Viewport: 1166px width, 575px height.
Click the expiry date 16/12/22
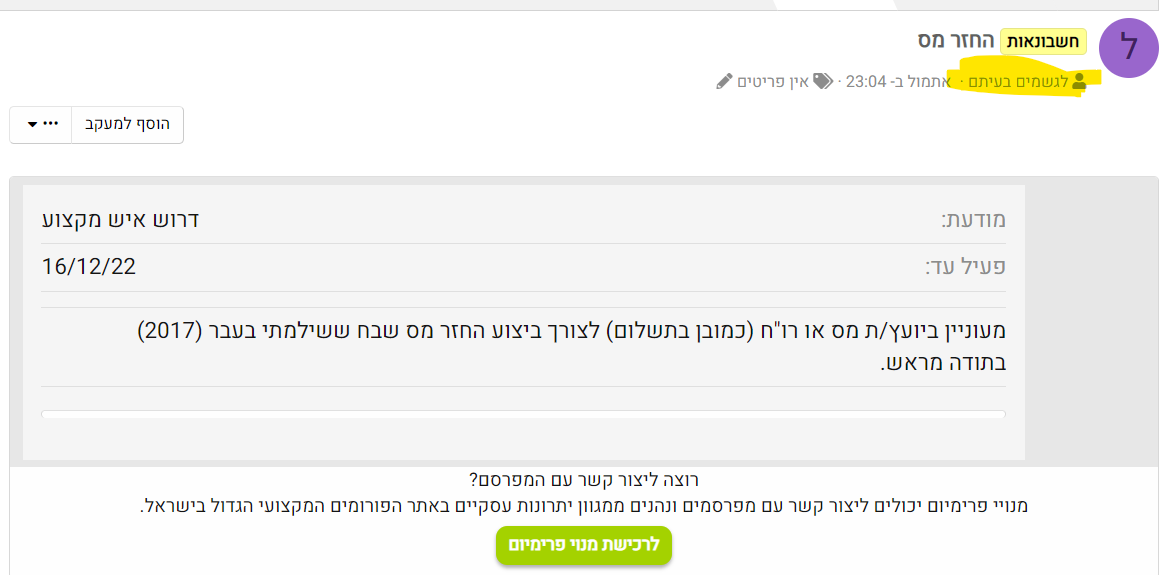click(x=89, y=267)
